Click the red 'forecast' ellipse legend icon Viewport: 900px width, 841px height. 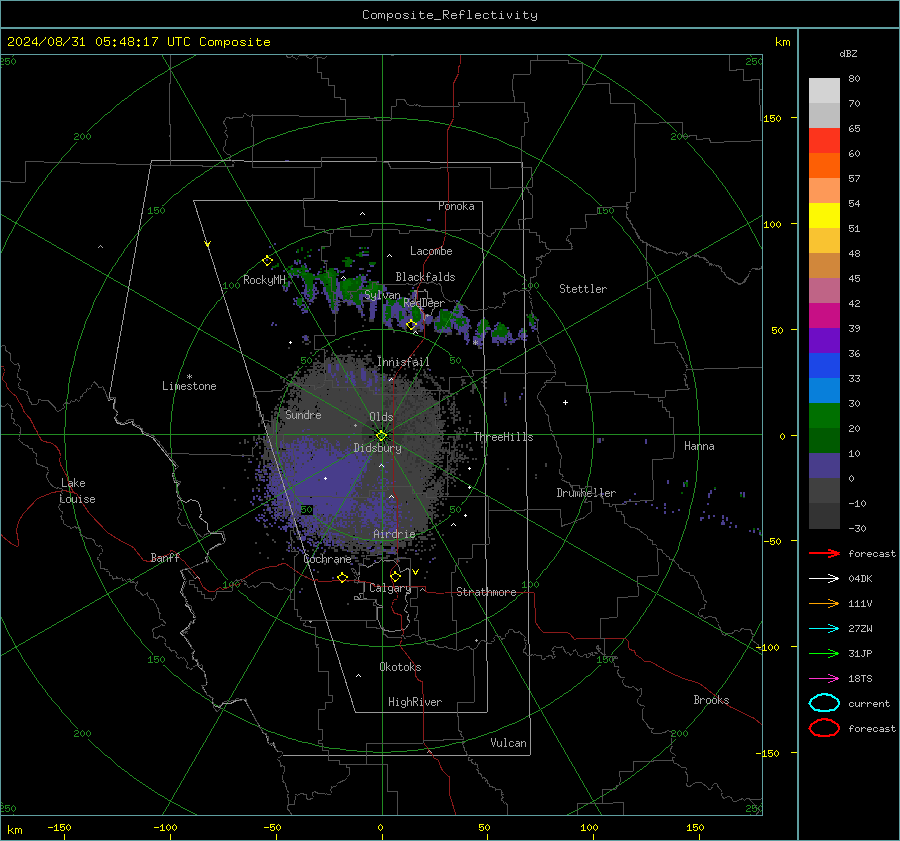click(x=824, y=728)
